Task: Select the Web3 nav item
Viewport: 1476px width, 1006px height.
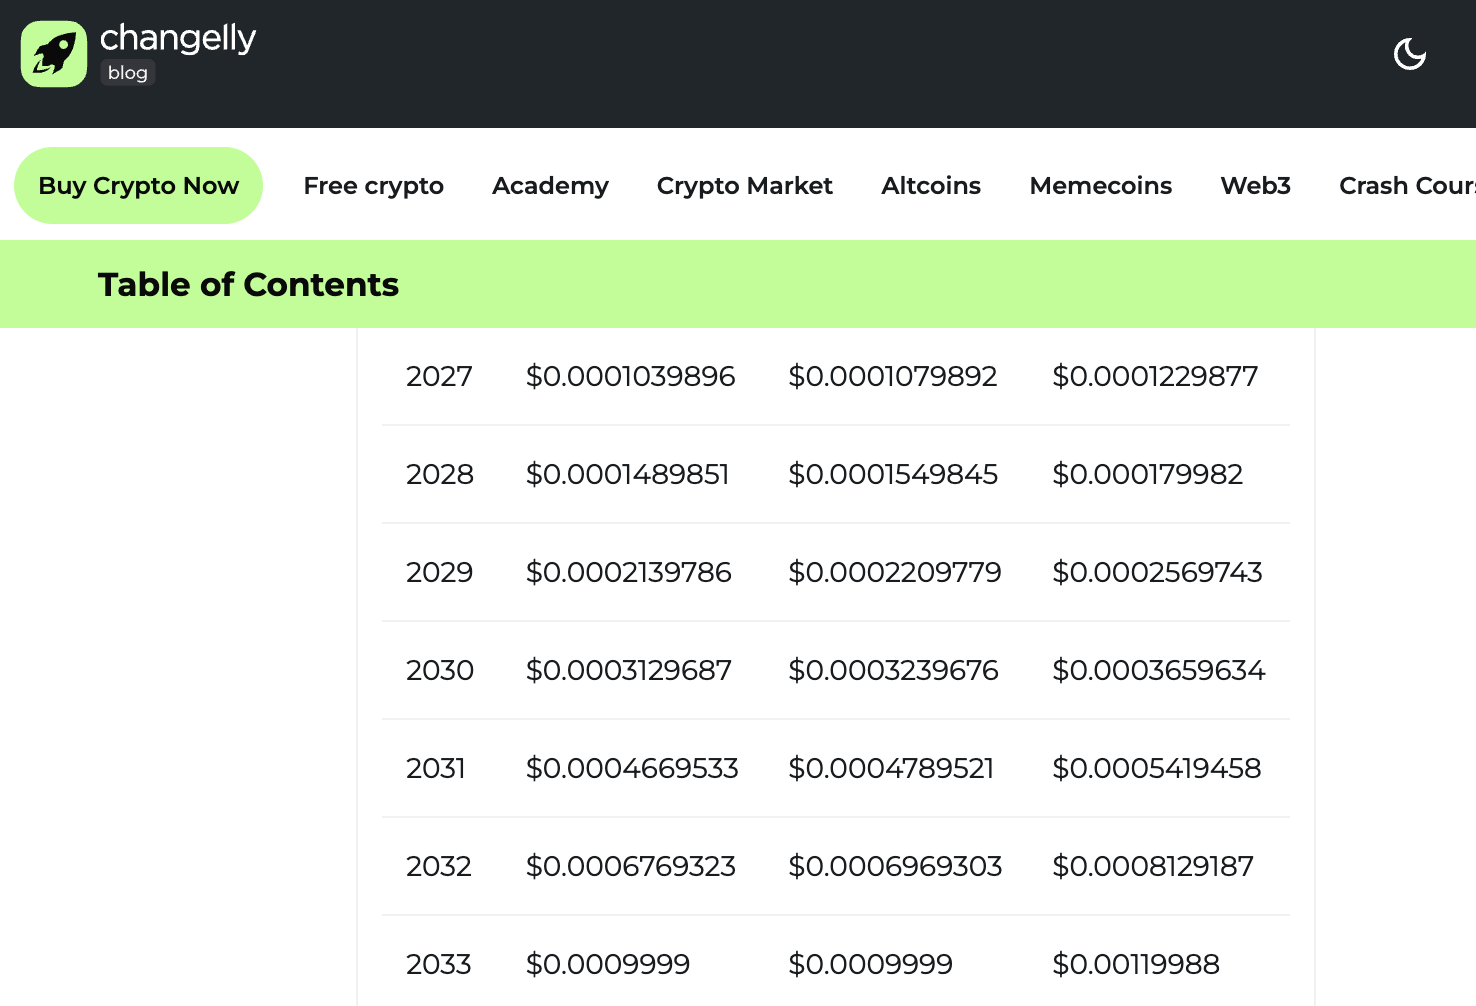Action: point(1255,186)
